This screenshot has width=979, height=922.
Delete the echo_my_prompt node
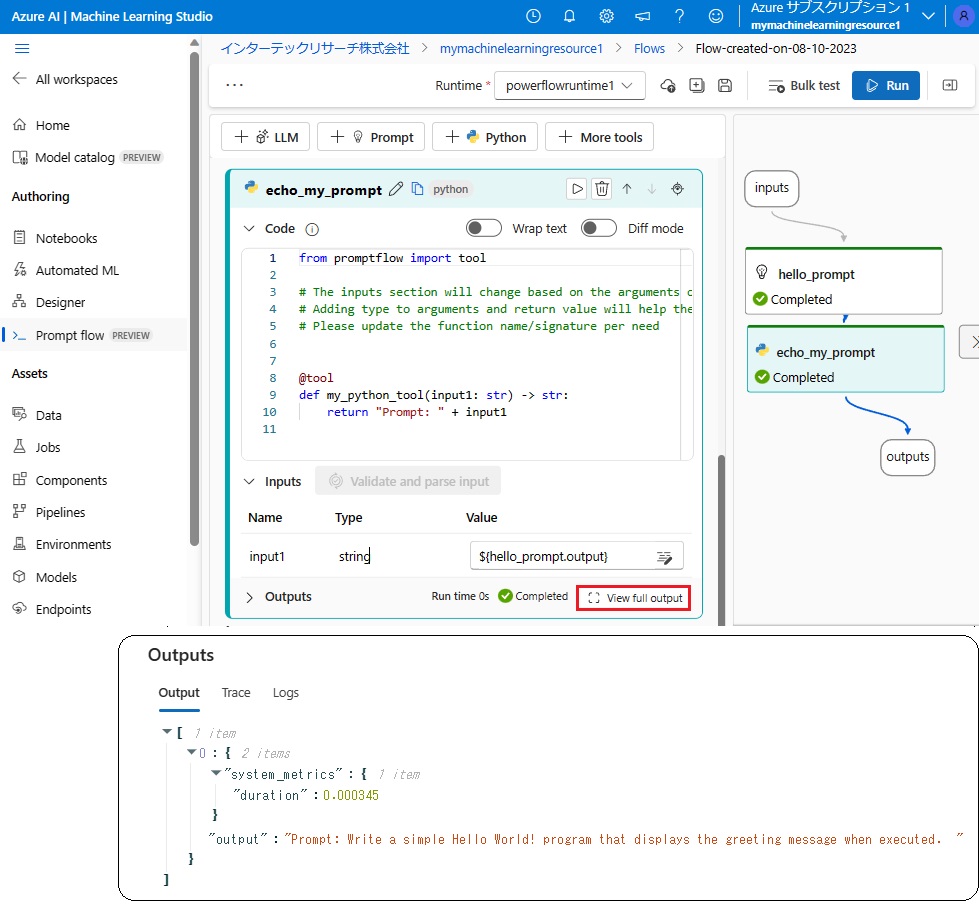coord(602,189)
